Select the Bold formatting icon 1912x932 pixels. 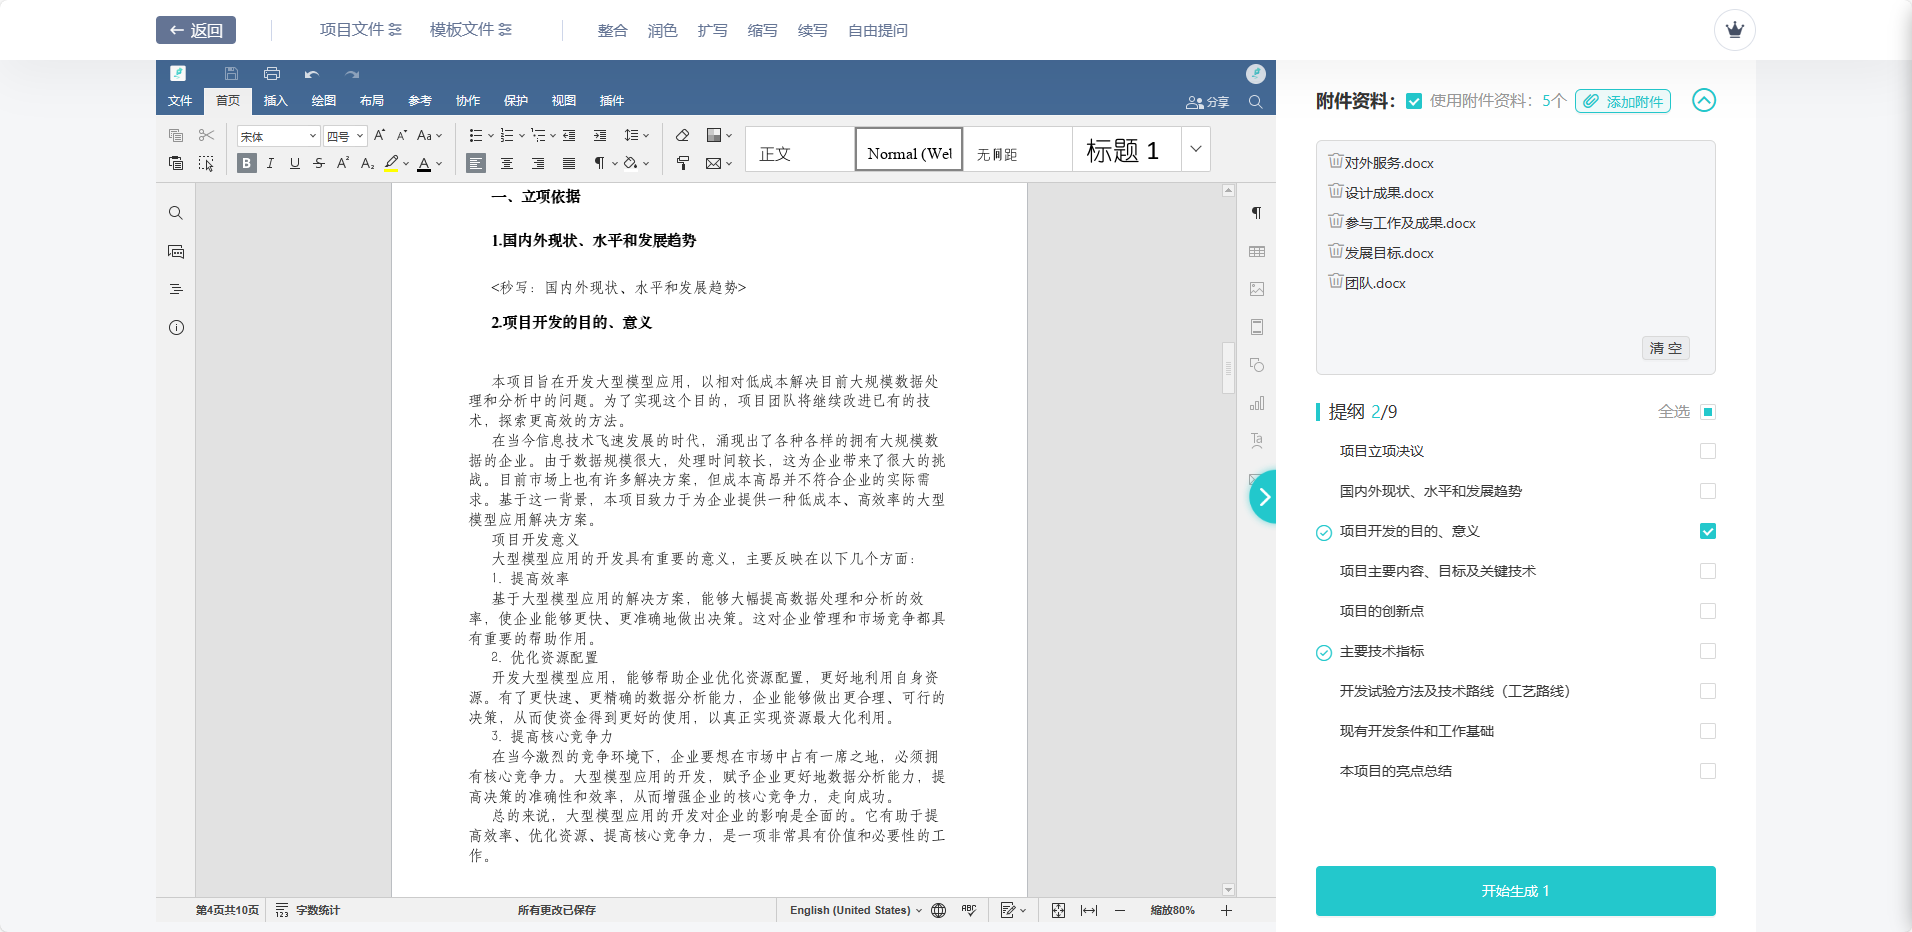[x=247, y=163]
